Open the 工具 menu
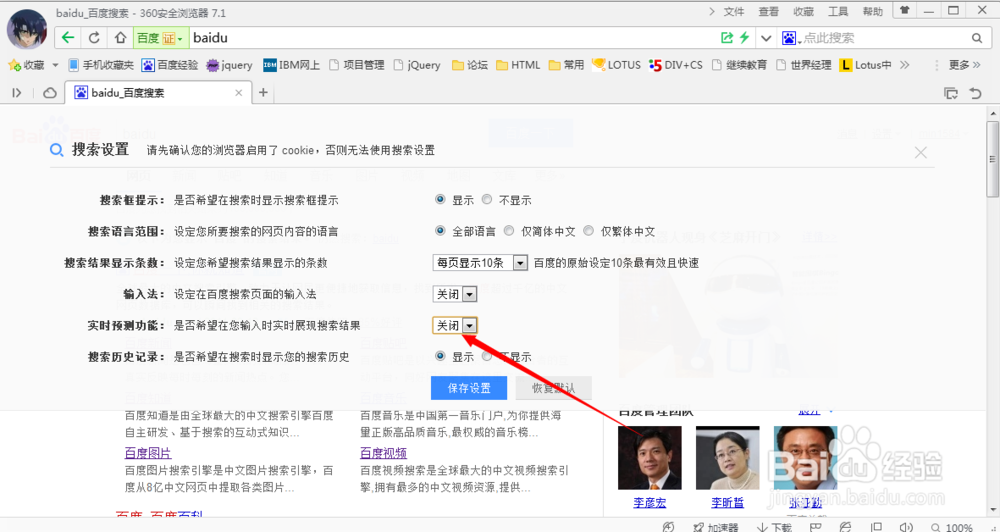 point(837,11)
